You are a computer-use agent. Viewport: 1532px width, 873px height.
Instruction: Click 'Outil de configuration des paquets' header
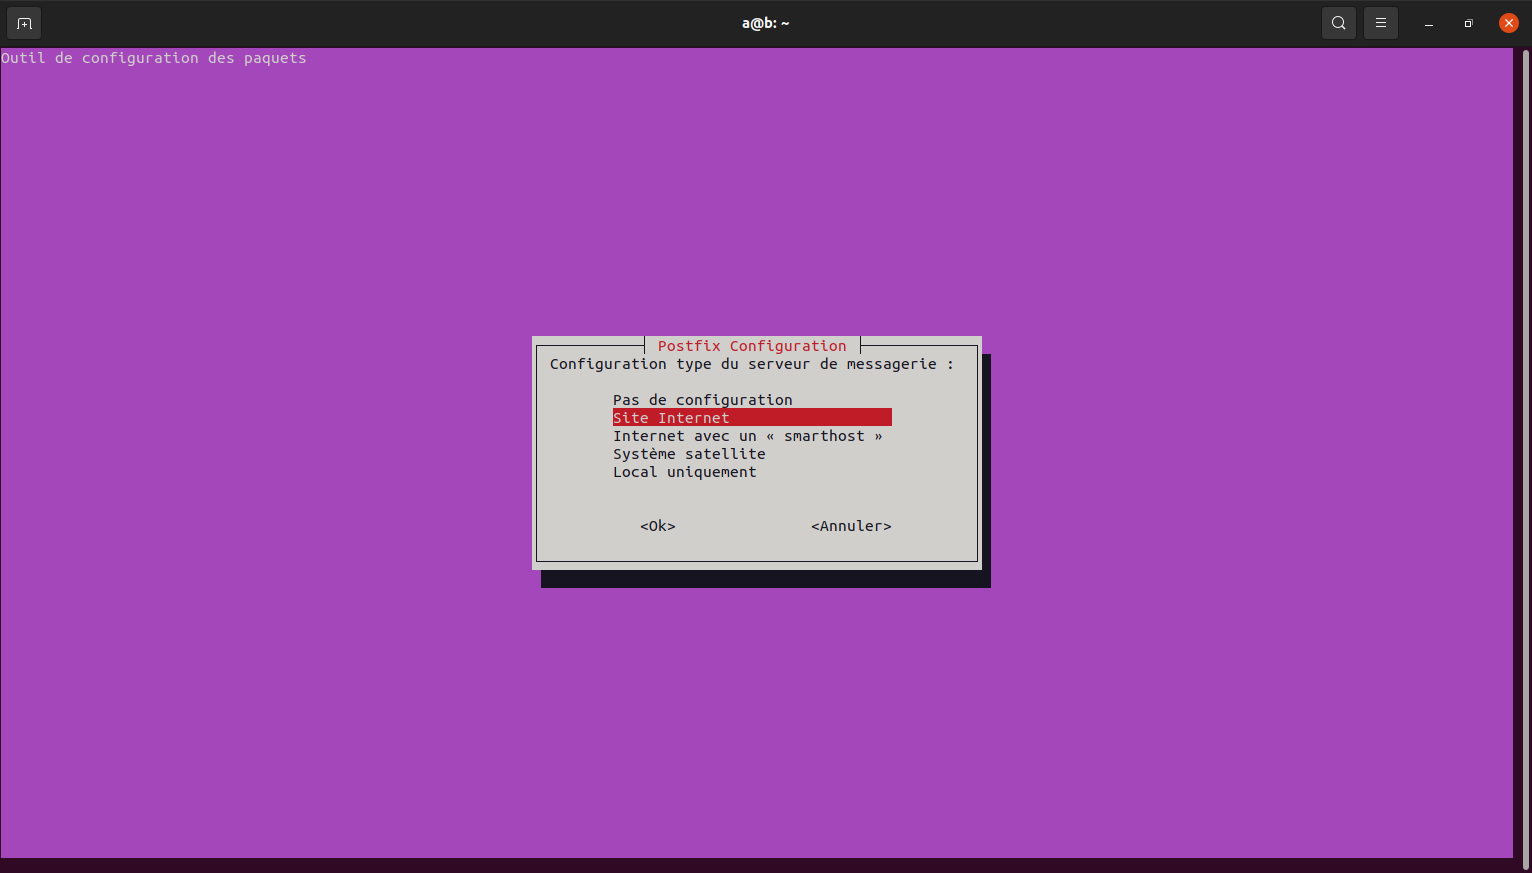point(154,58)
